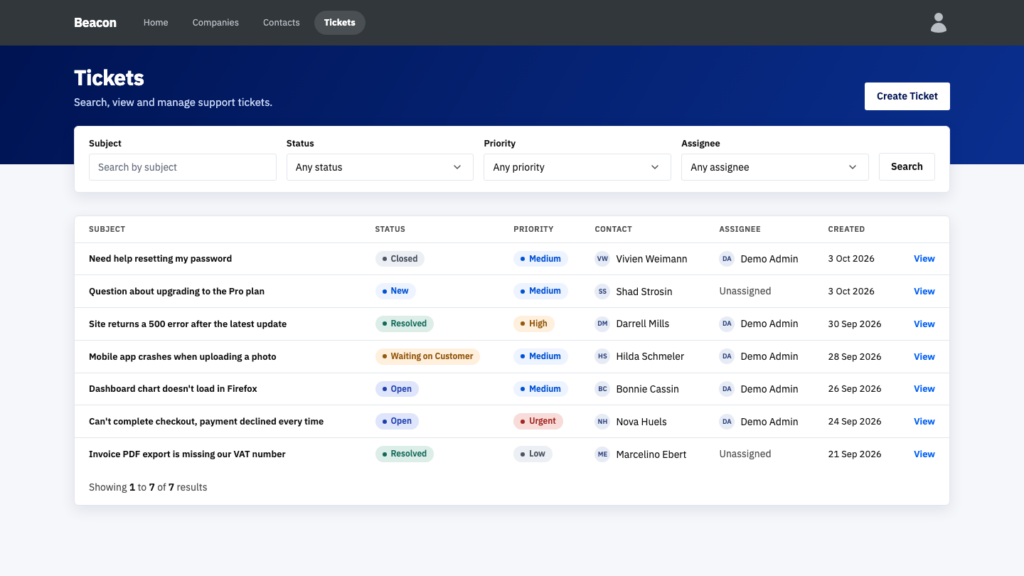
Task: View the password reset ticket
Action: 923,259
